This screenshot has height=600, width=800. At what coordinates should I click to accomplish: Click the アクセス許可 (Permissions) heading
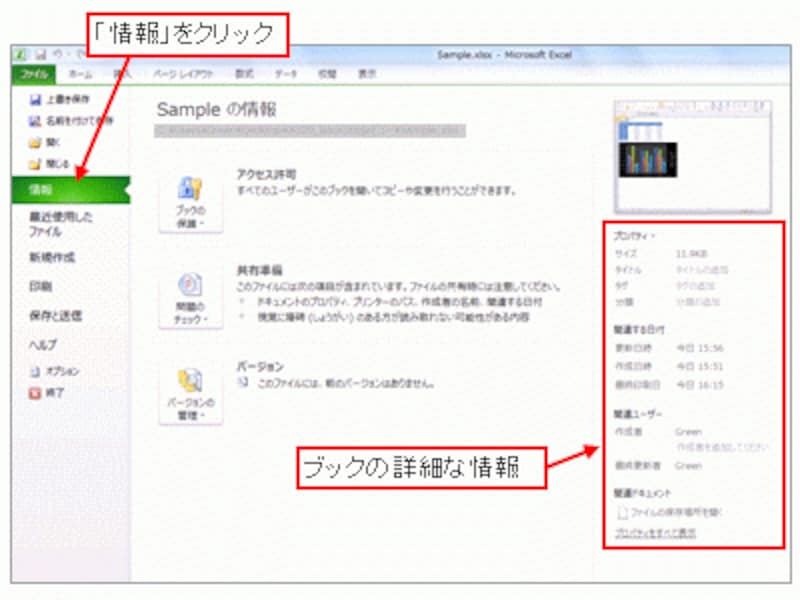266,174
